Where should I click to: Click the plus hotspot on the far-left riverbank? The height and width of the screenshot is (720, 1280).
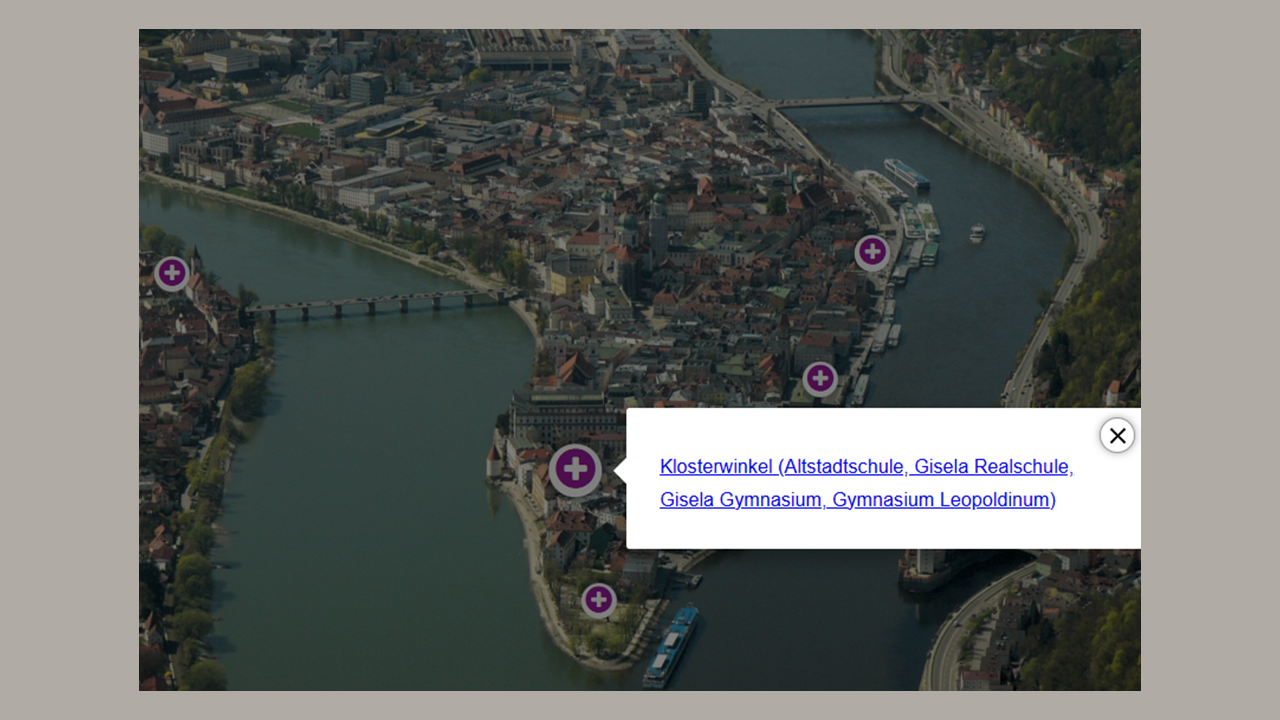pos(172,273)
